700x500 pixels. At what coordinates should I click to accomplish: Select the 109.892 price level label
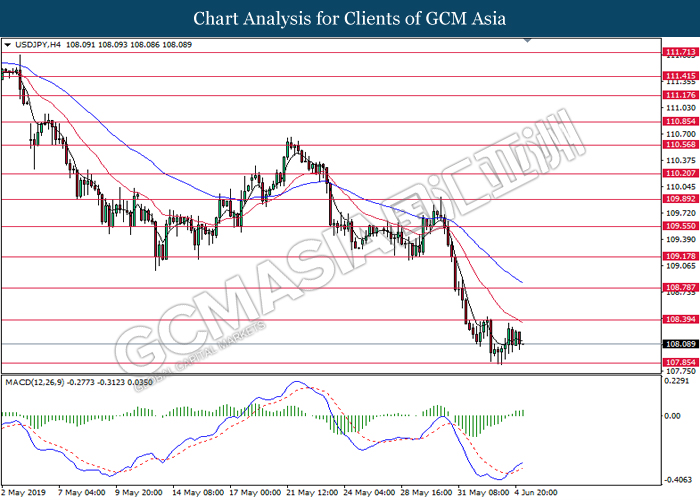(x=680, y=199)
